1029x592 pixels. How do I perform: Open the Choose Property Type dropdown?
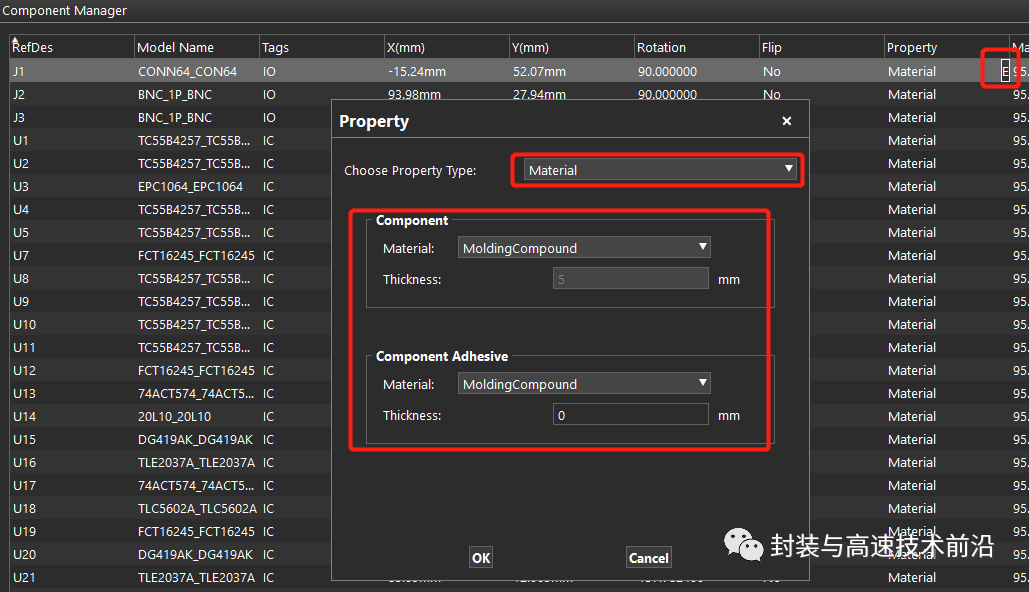point(660,170)
